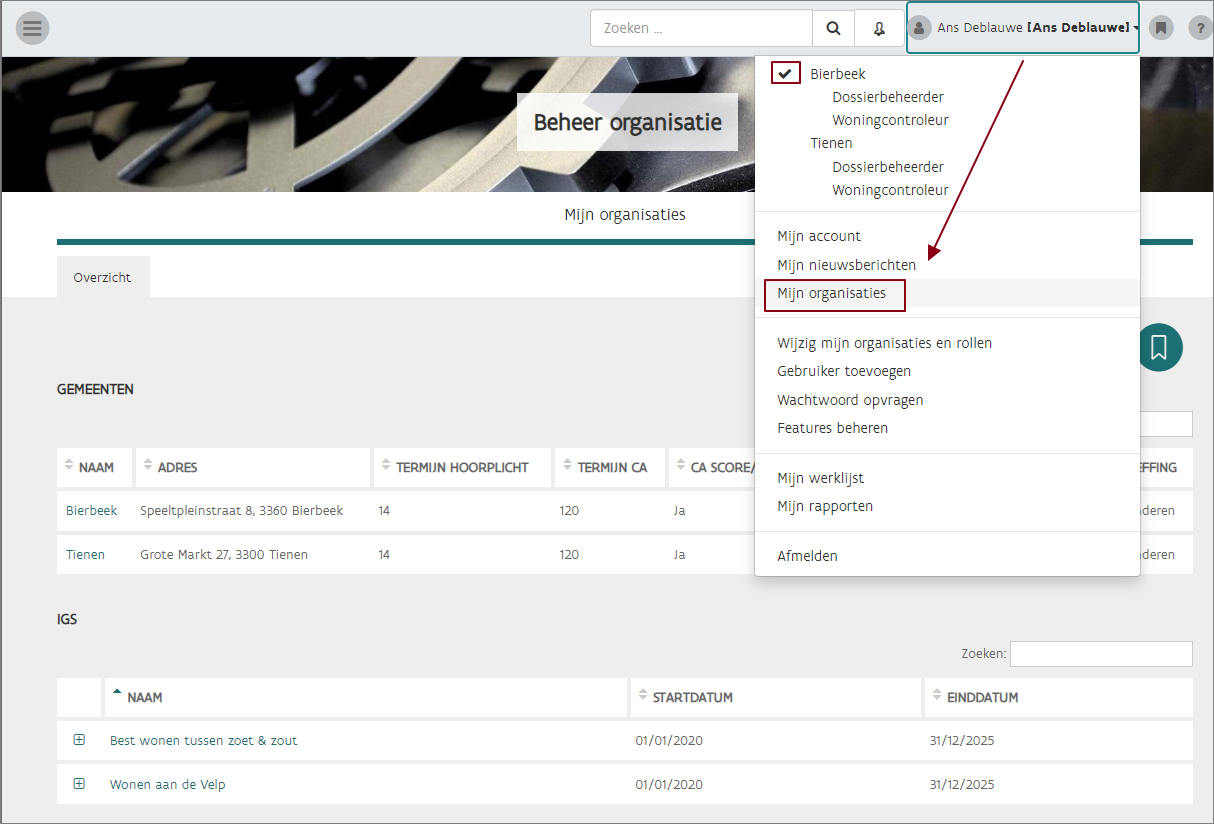Screen dimensions: 1214x824
Task: Open the Tienen municipality link
Action: tap(85, 554)
